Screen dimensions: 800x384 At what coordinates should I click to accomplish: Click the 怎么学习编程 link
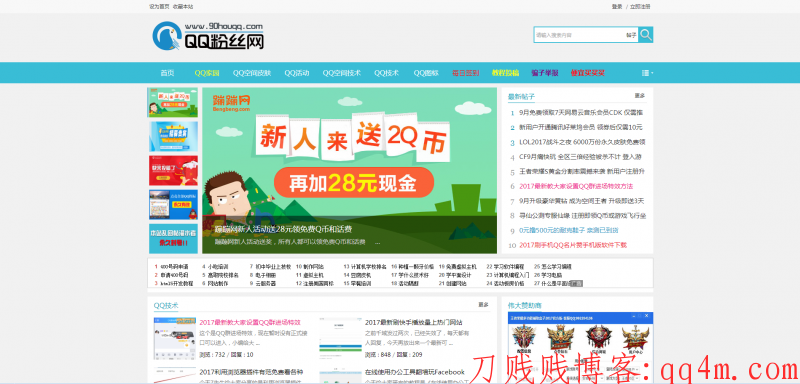(557, 267)
